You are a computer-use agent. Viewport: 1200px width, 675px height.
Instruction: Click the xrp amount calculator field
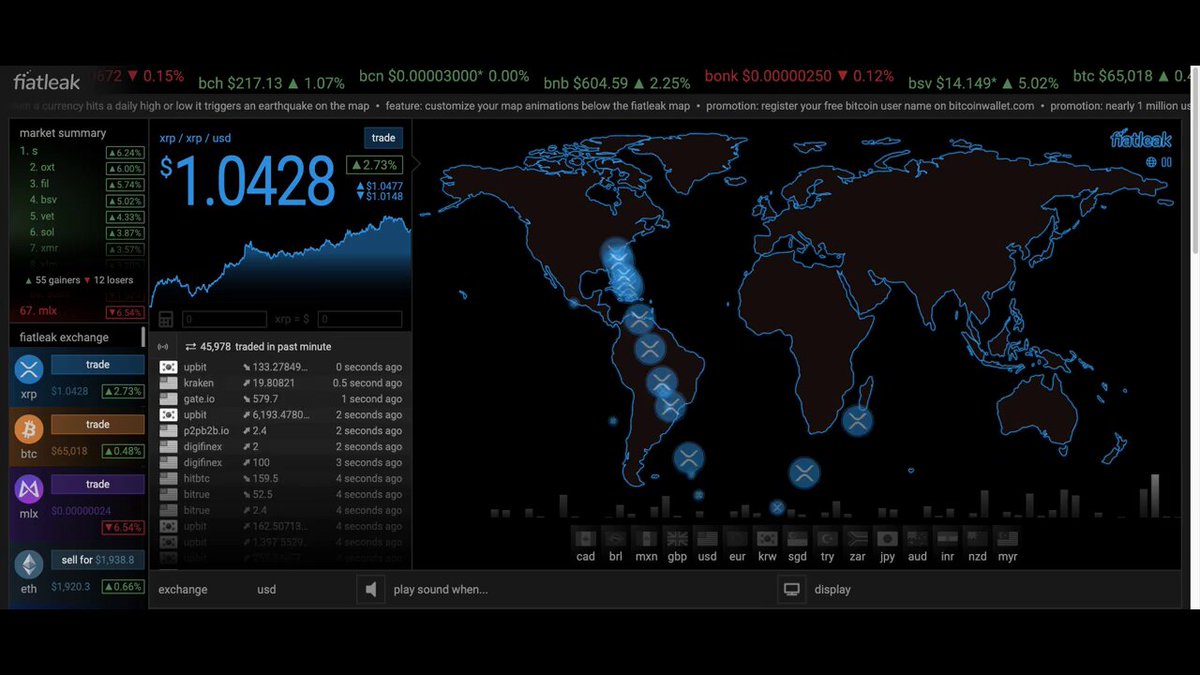point(224,320)
